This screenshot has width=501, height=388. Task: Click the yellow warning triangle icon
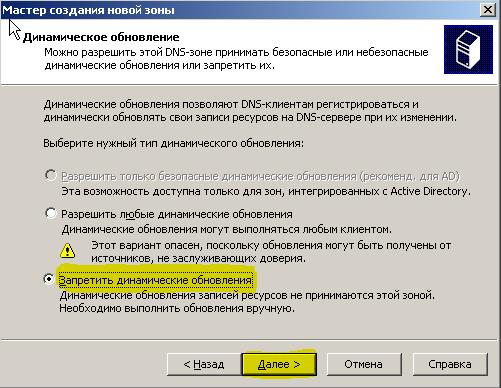[x=67, y=250]
